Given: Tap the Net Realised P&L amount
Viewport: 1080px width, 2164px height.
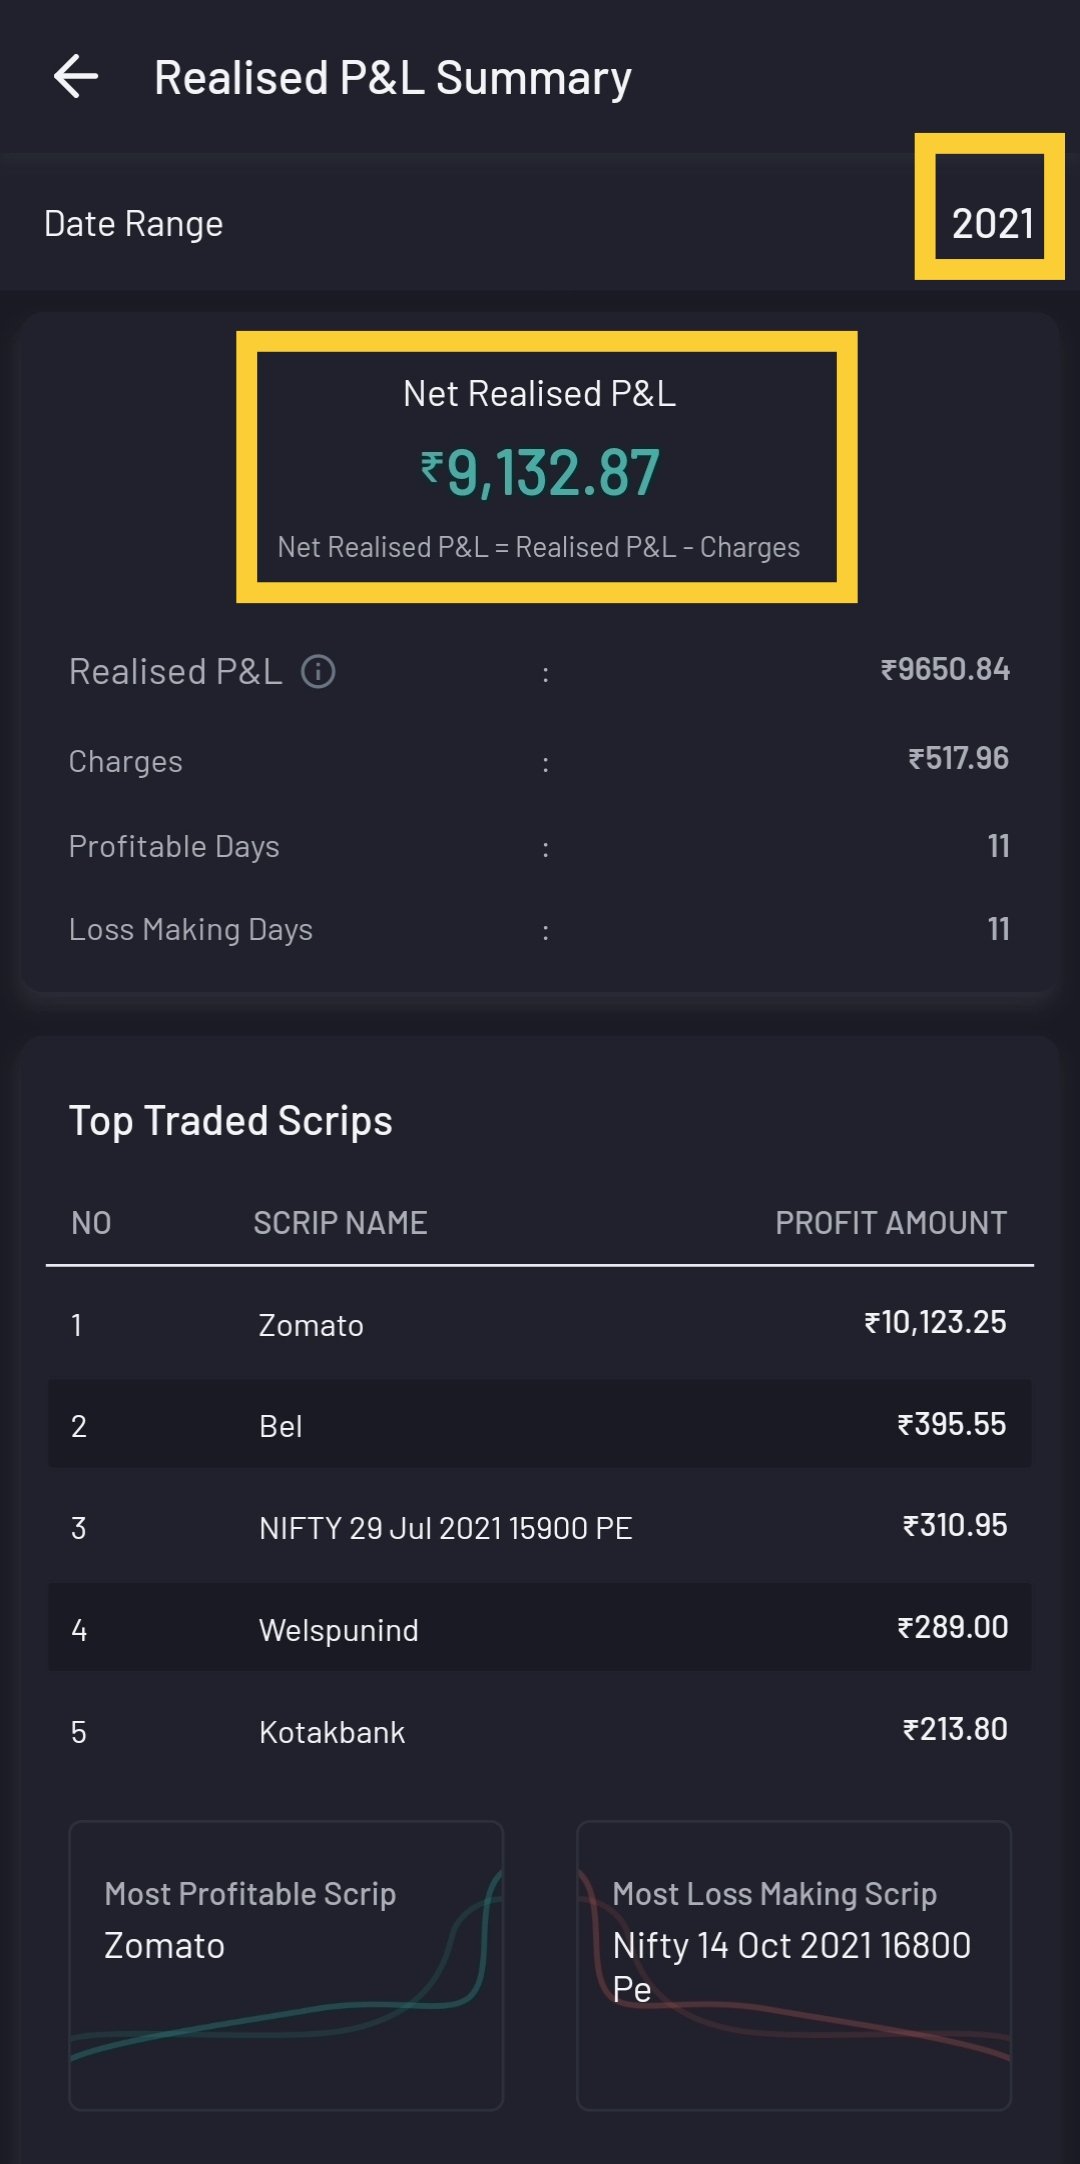Looking at the screenshot, I should pos(540,473).
